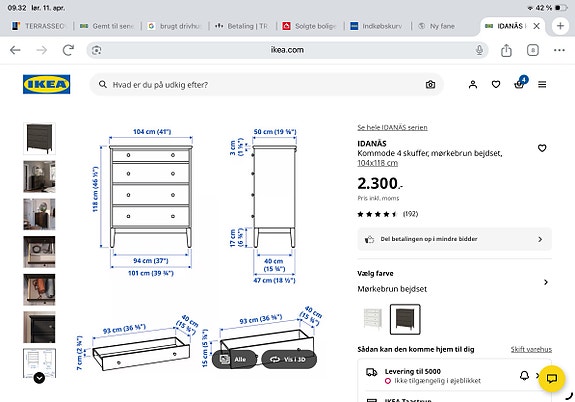
Task: Tap the microphone icon in address bar
Action: [479, 50]
